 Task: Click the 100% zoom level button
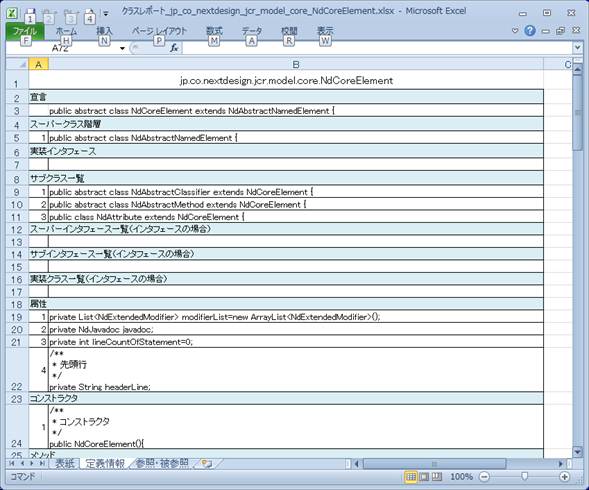click(x=461, y=477)
